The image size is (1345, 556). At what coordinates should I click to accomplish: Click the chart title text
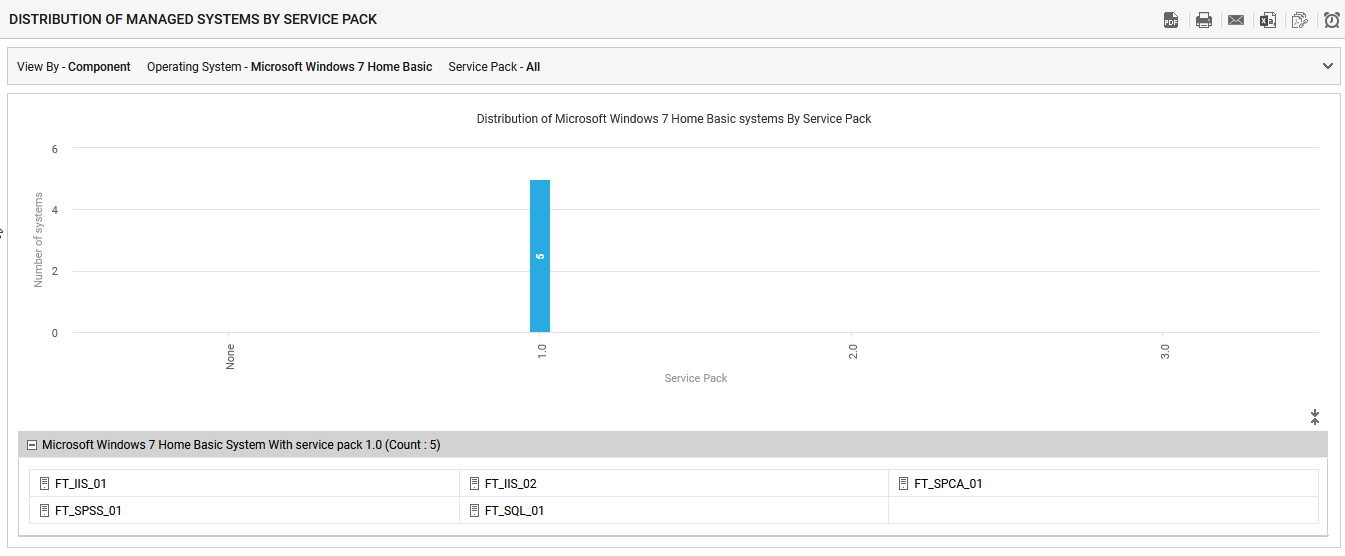pos(674,119)
